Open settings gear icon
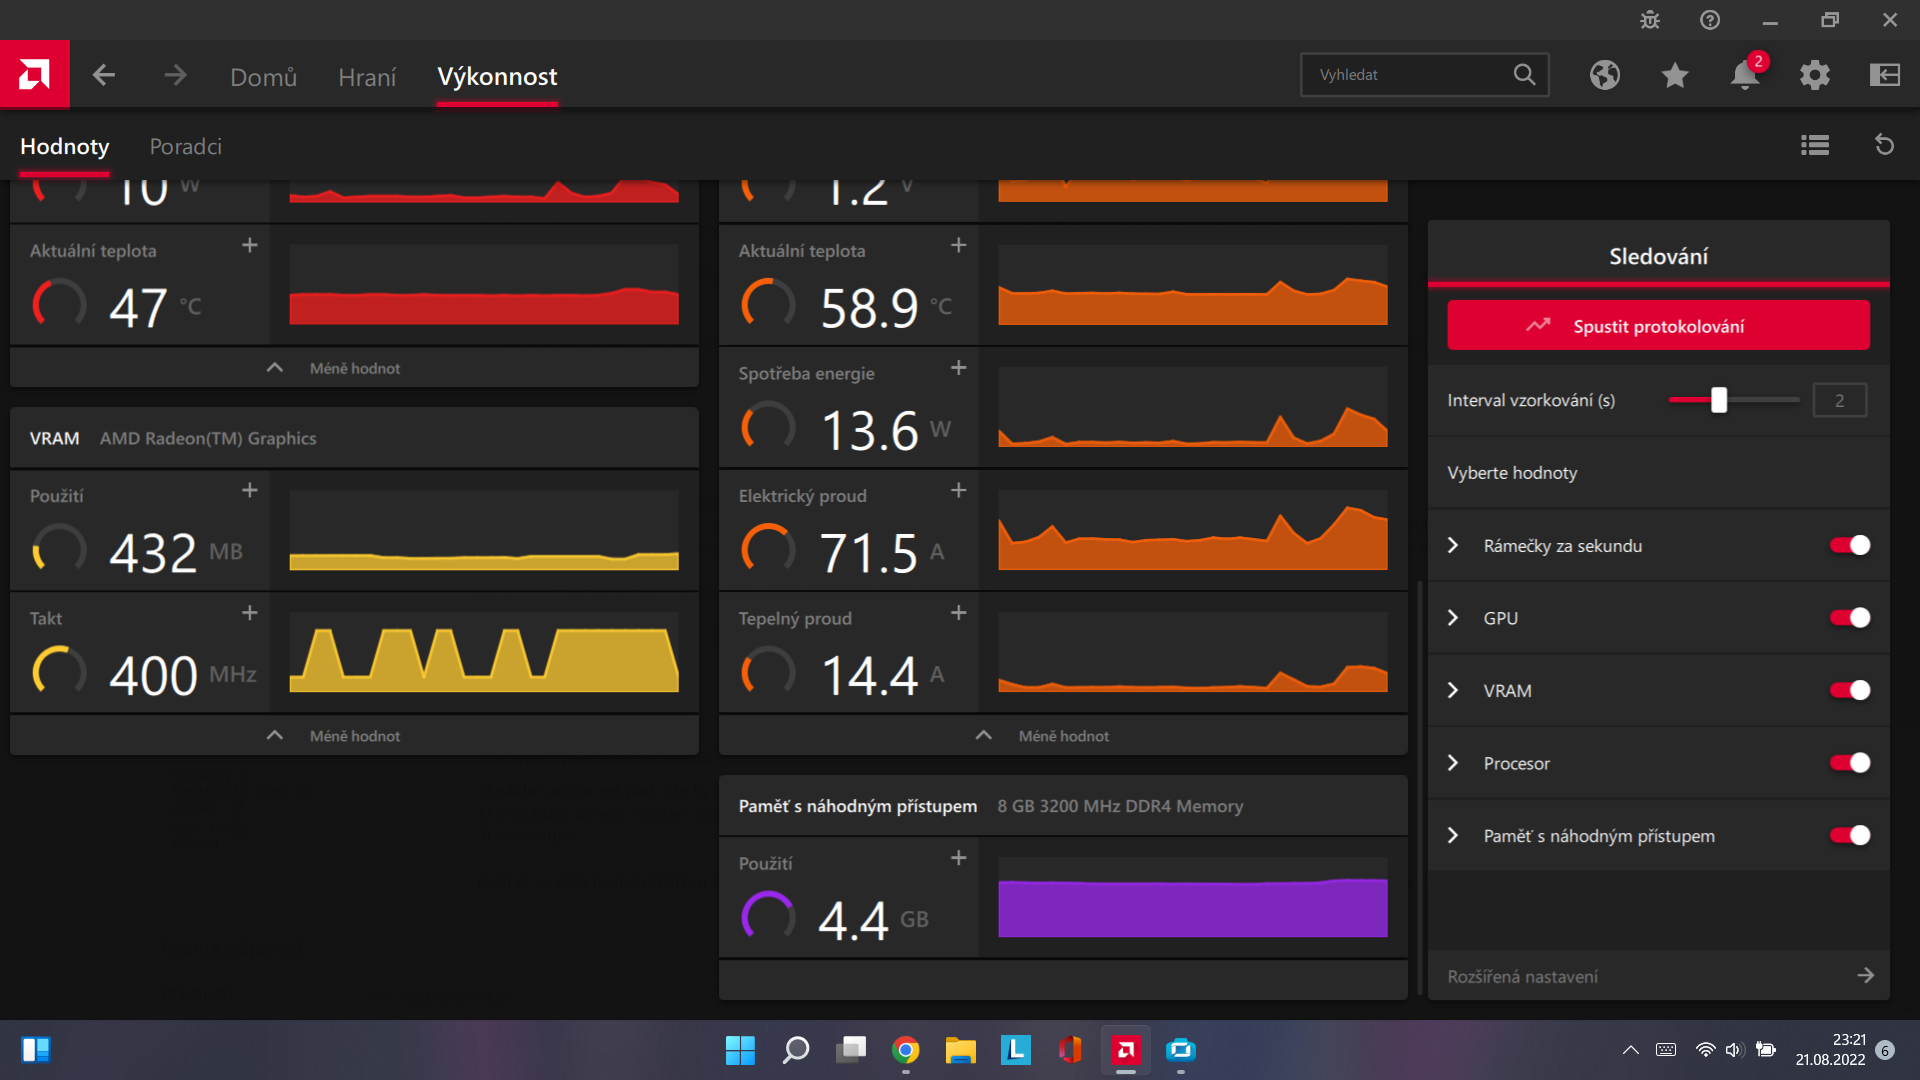The image size is (1920, 1080). 1815,75
